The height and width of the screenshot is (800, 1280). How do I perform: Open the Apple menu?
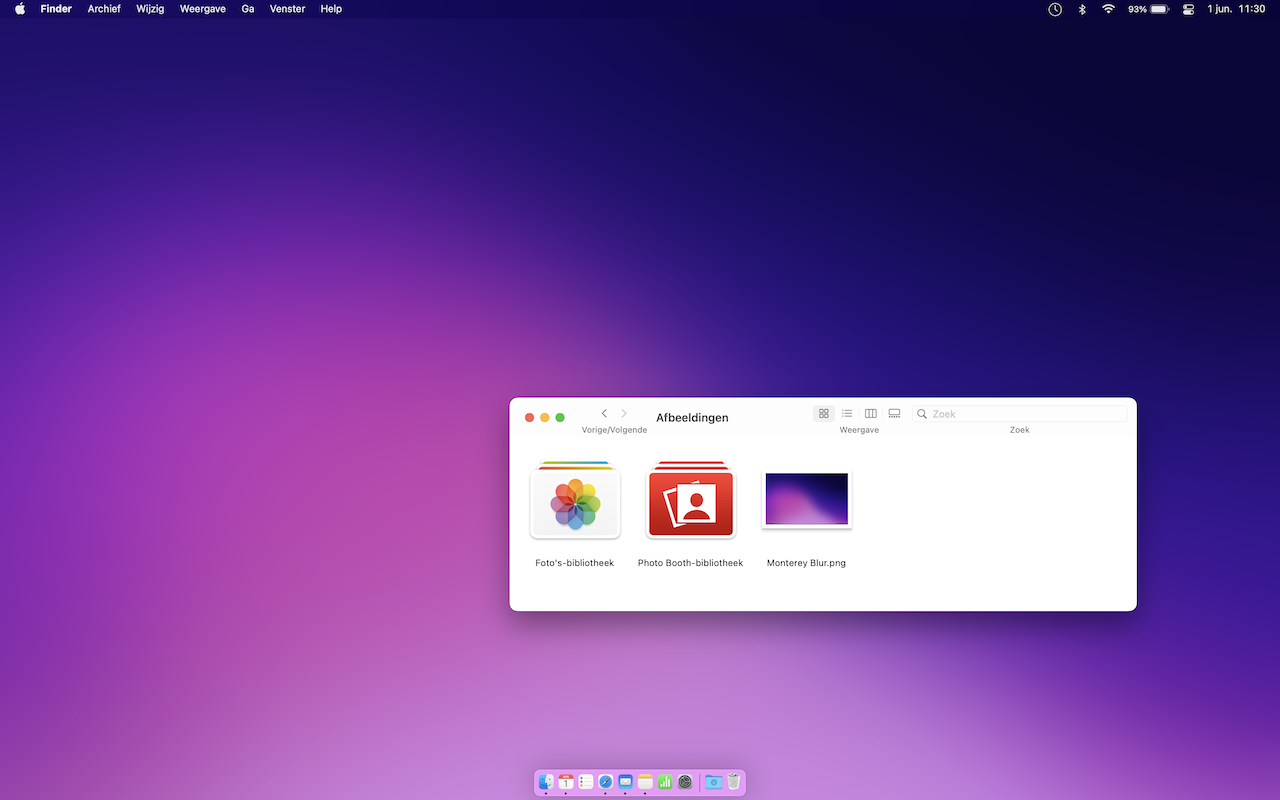20,9
